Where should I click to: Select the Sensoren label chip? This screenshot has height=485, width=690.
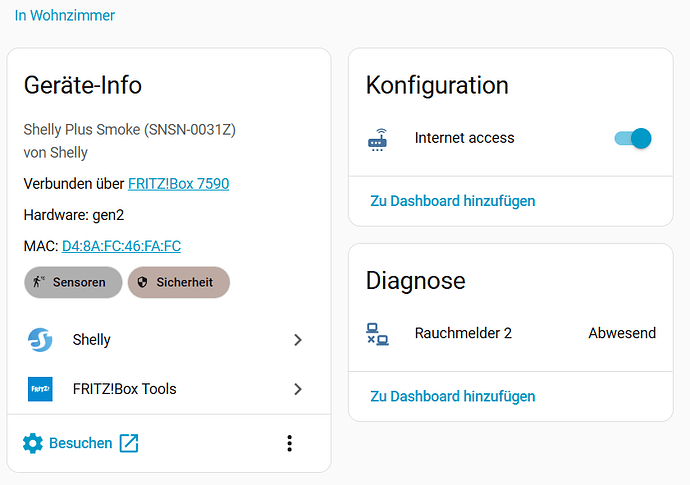(x=73, y=282)
